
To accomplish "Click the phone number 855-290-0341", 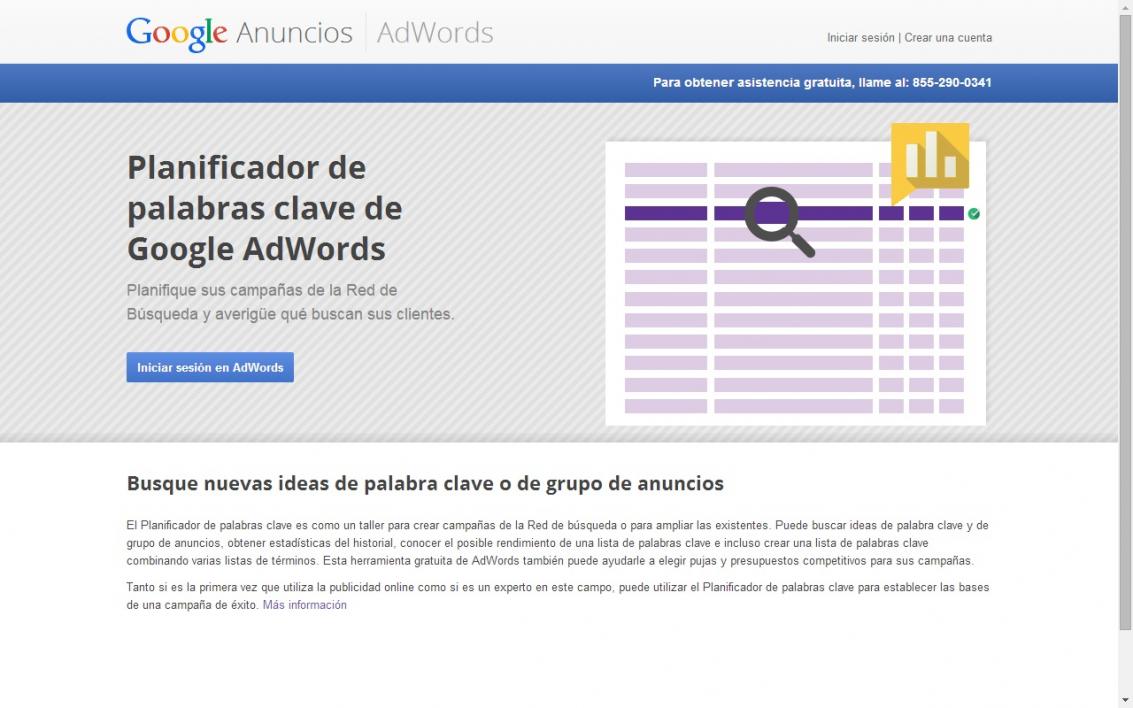I will [950, 83].
